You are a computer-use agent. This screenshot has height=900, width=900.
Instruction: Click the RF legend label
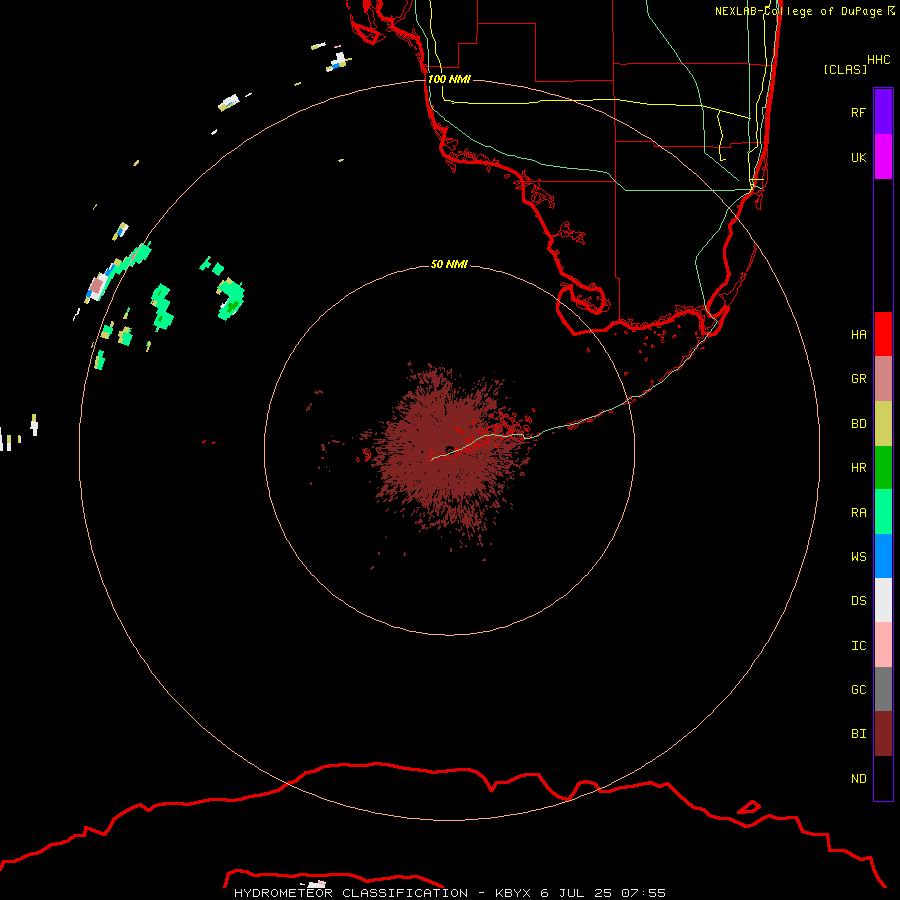tap(859, 112)
